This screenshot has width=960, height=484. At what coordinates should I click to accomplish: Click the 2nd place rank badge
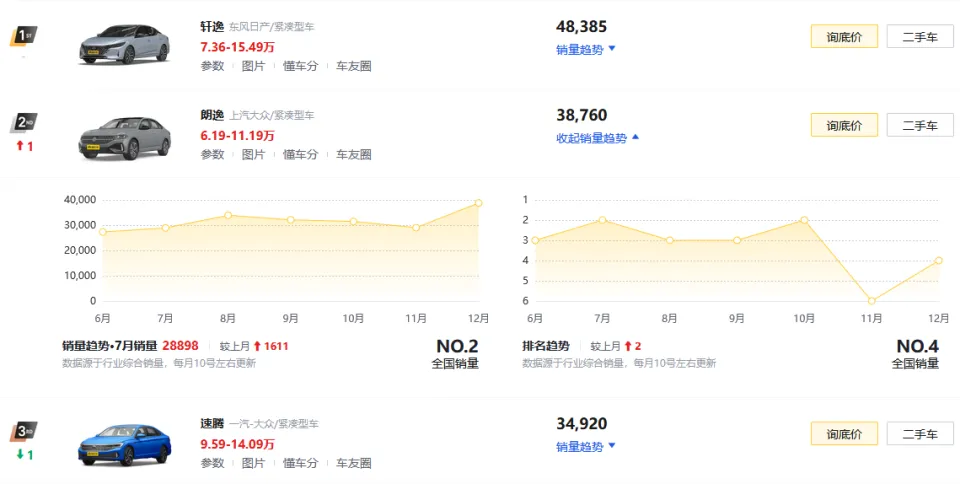click(x=23, y=122)
